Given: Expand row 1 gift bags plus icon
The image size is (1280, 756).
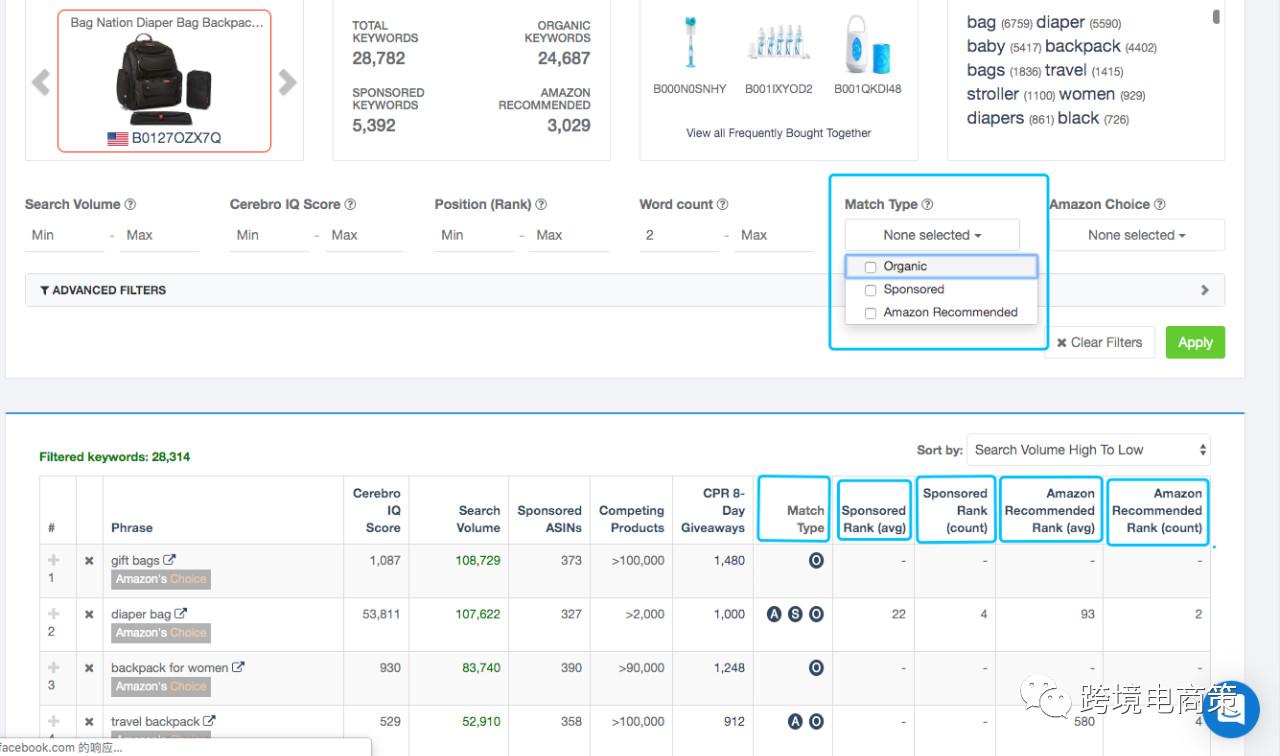Looking at the screenshot, I should point(53,561).
